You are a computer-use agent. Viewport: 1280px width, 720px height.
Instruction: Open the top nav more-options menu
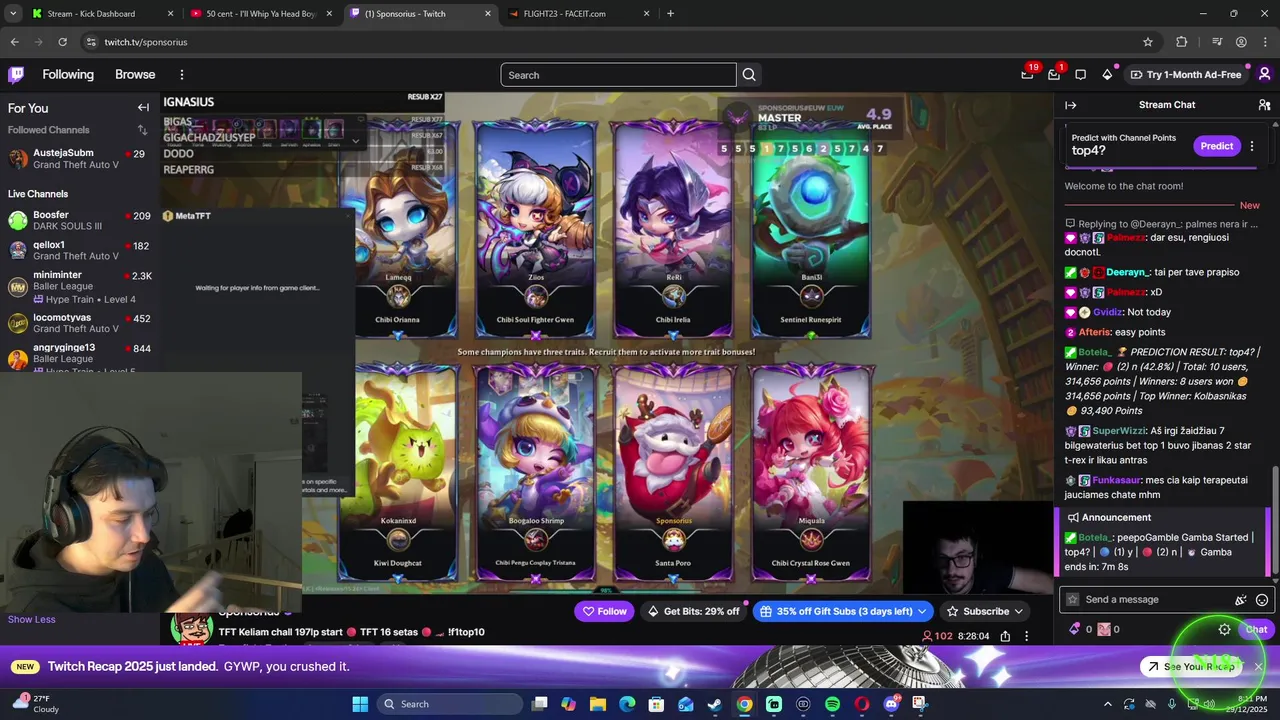point(182,75)
